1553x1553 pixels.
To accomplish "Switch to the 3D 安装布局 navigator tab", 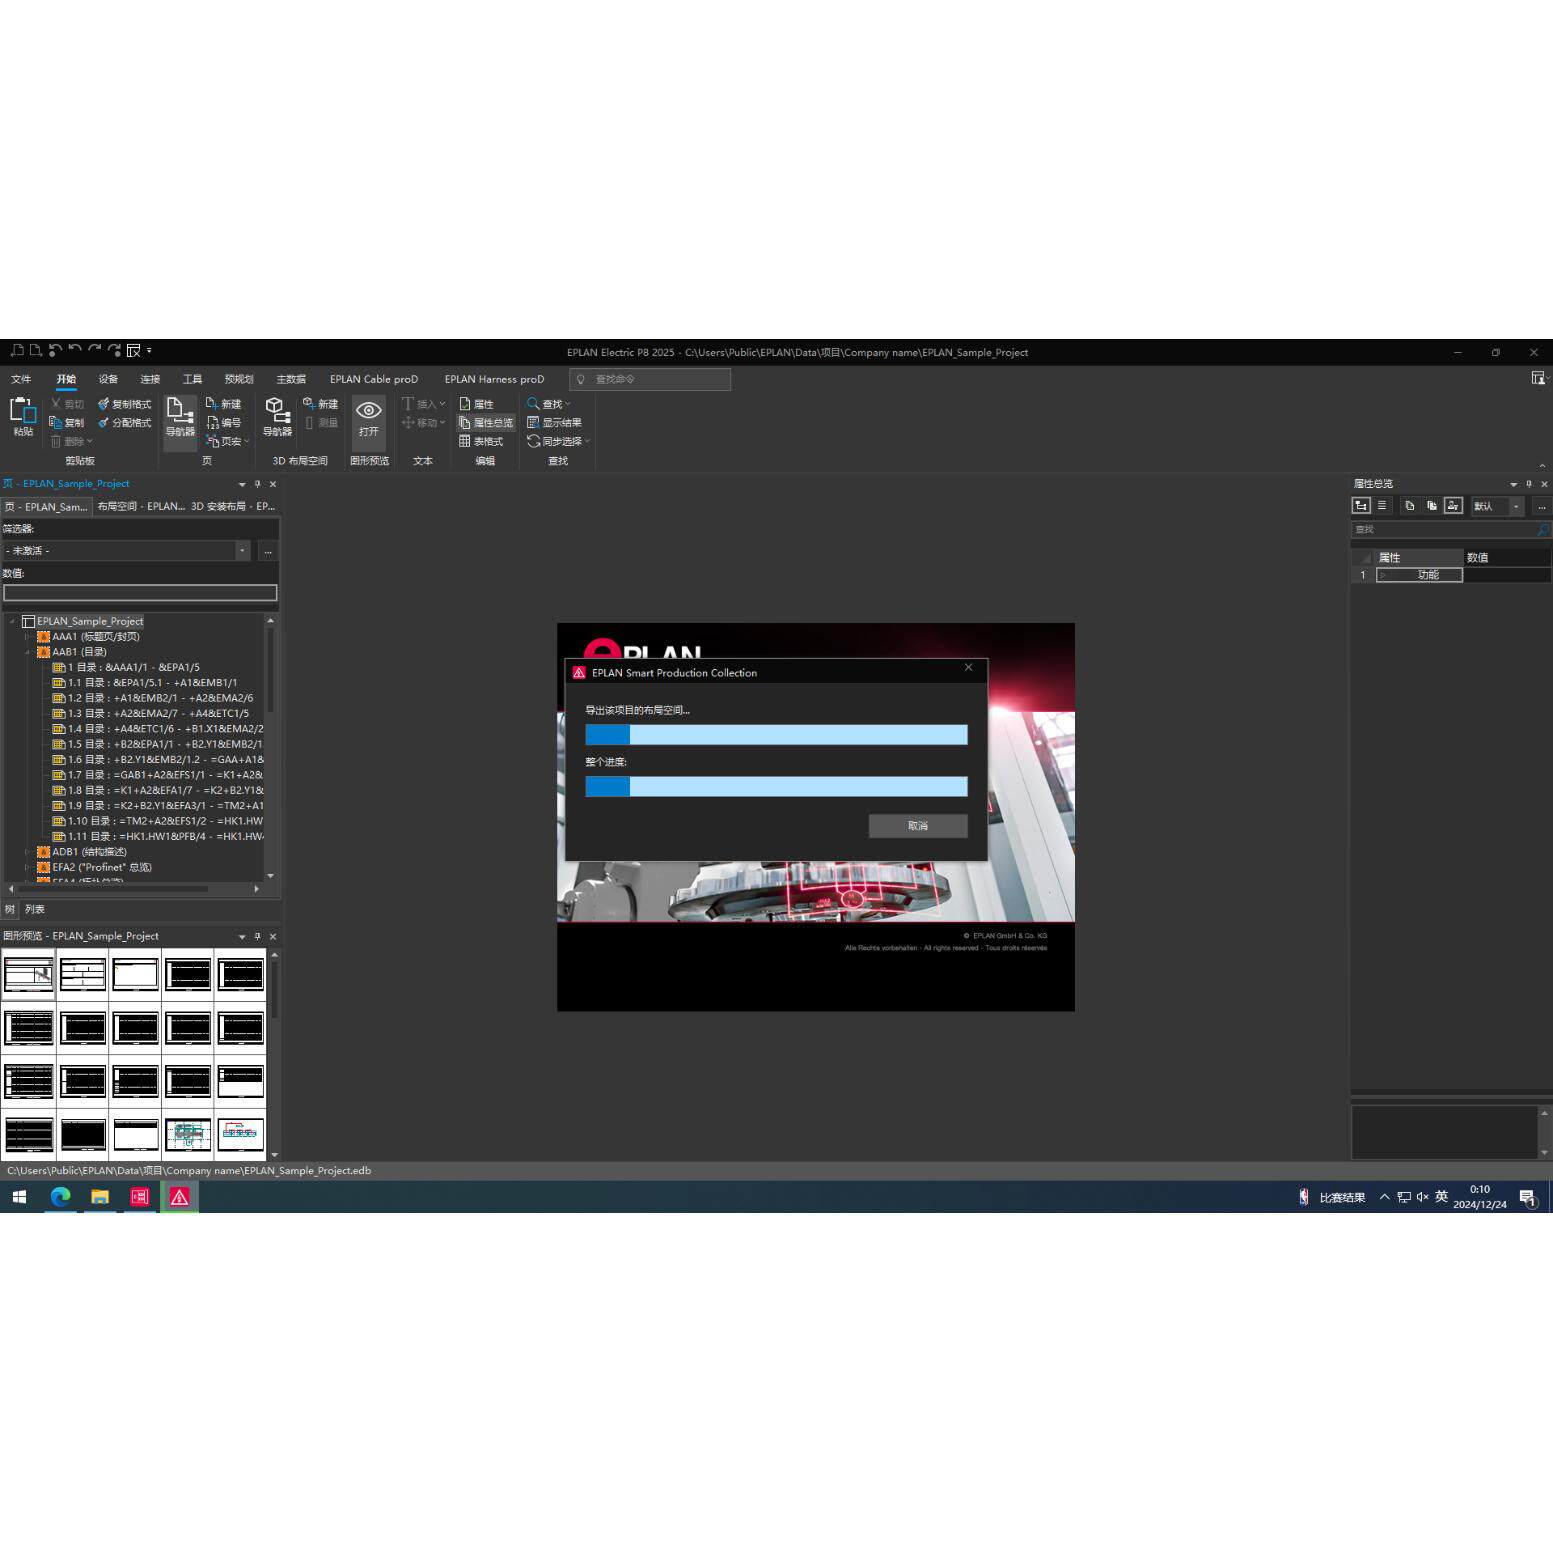I will (x=233, y=506).
